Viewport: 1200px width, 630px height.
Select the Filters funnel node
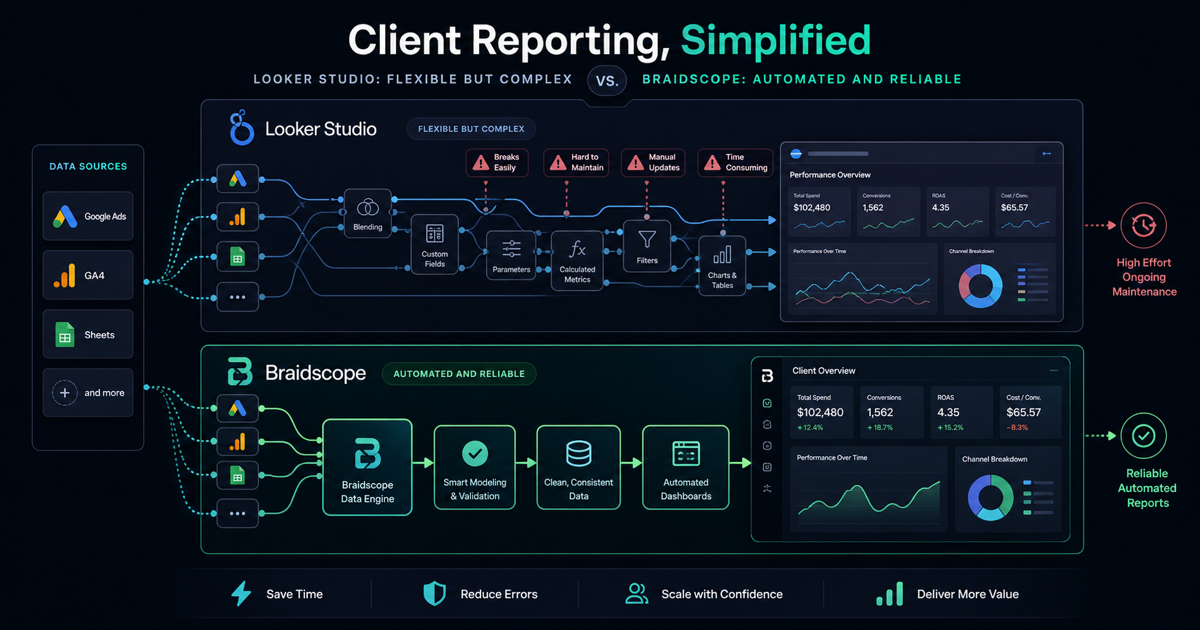pos(647,245)
